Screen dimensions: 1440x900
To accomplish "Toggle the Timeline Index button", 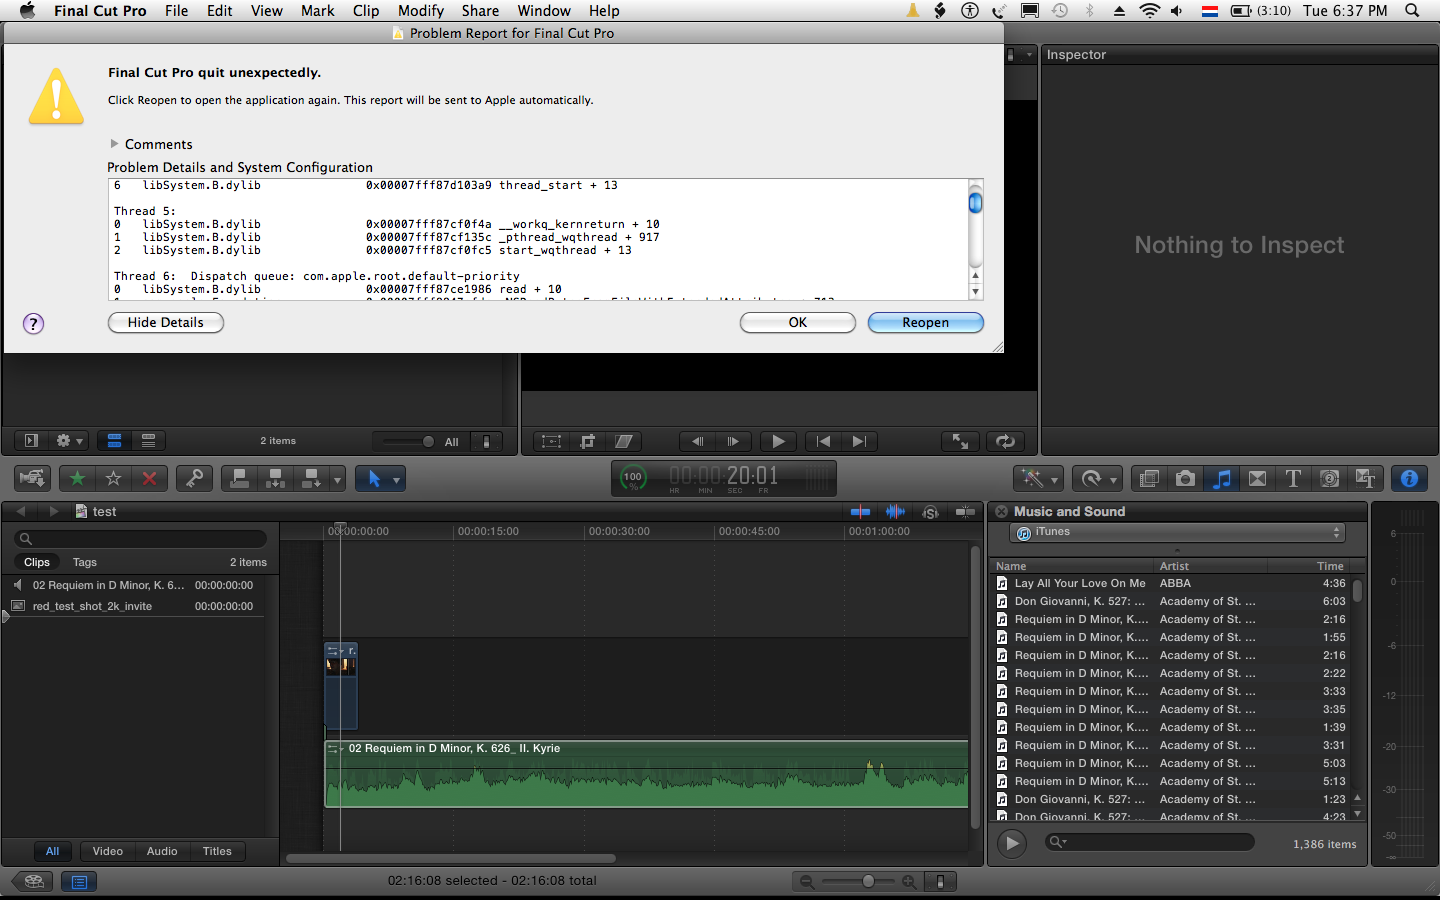I will (x=79, y=881).
